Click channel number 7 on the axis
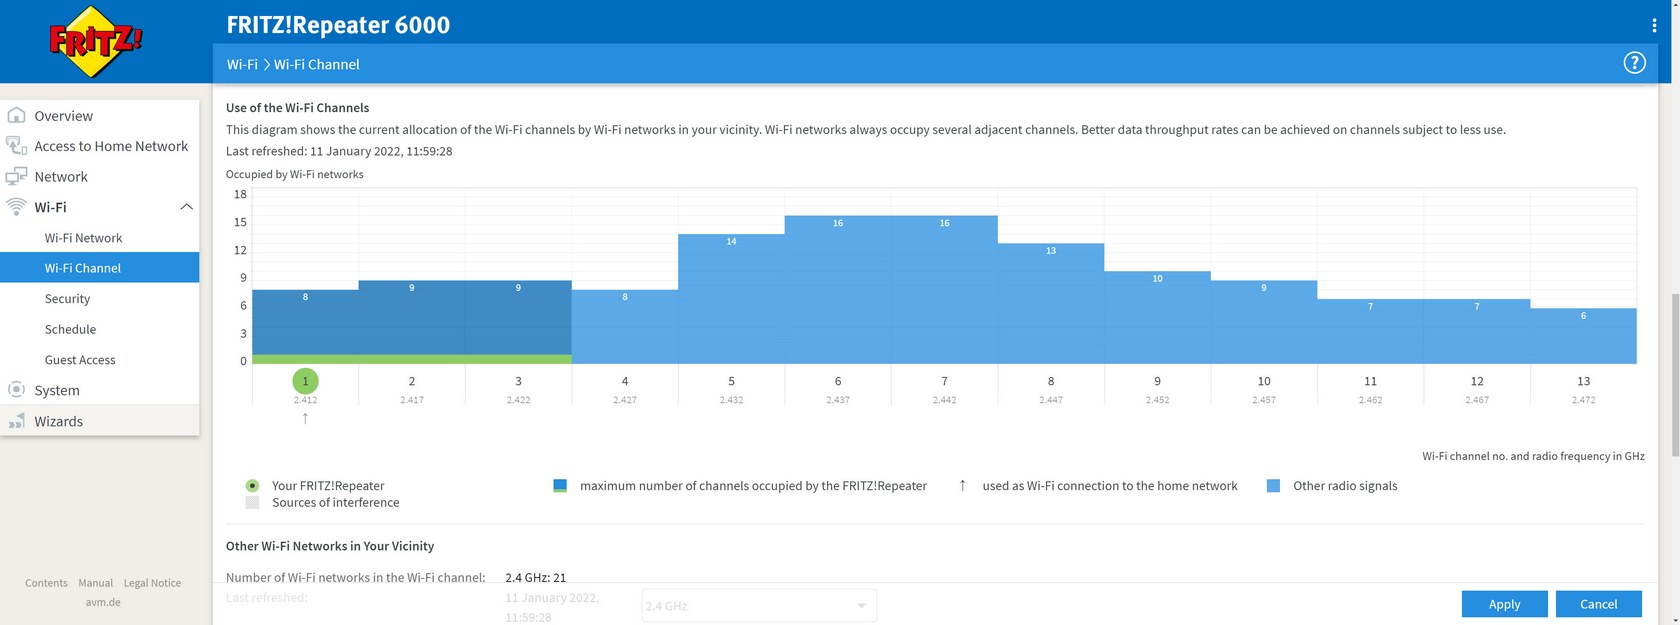This screenshot has width=1680, height=625. tap(944, 381)
